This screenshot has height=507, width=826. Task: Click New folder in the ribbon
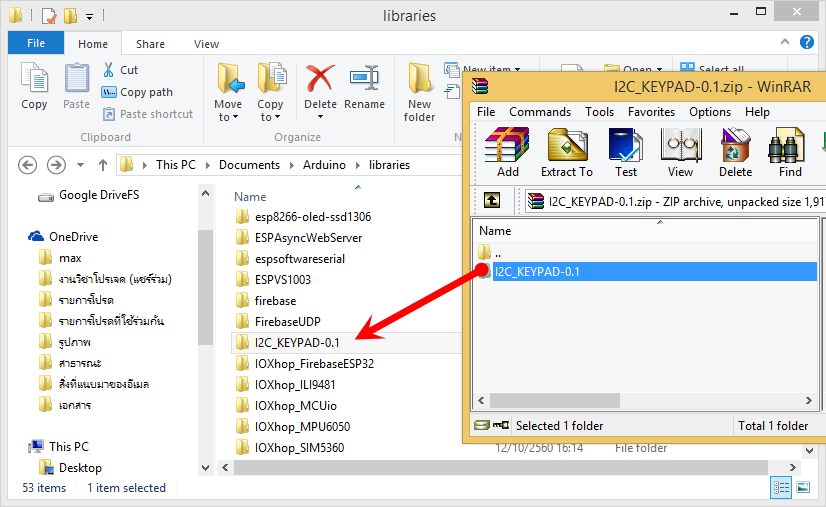419,93
